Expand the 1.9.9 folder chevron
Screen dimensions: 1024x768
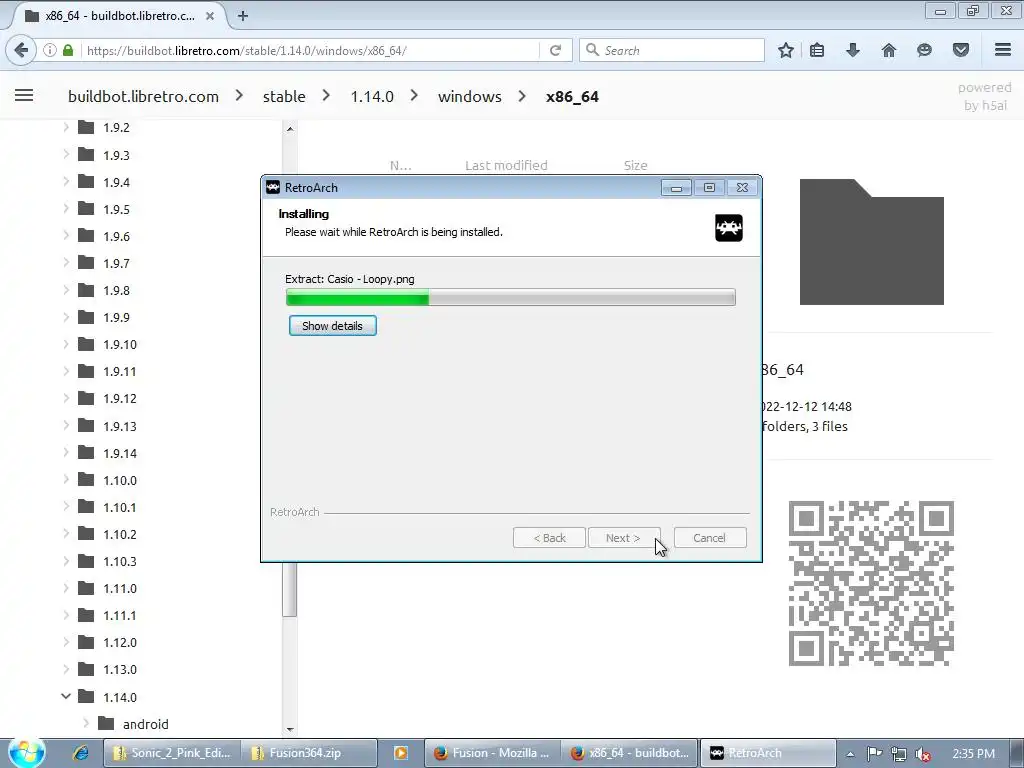[66, 317]
